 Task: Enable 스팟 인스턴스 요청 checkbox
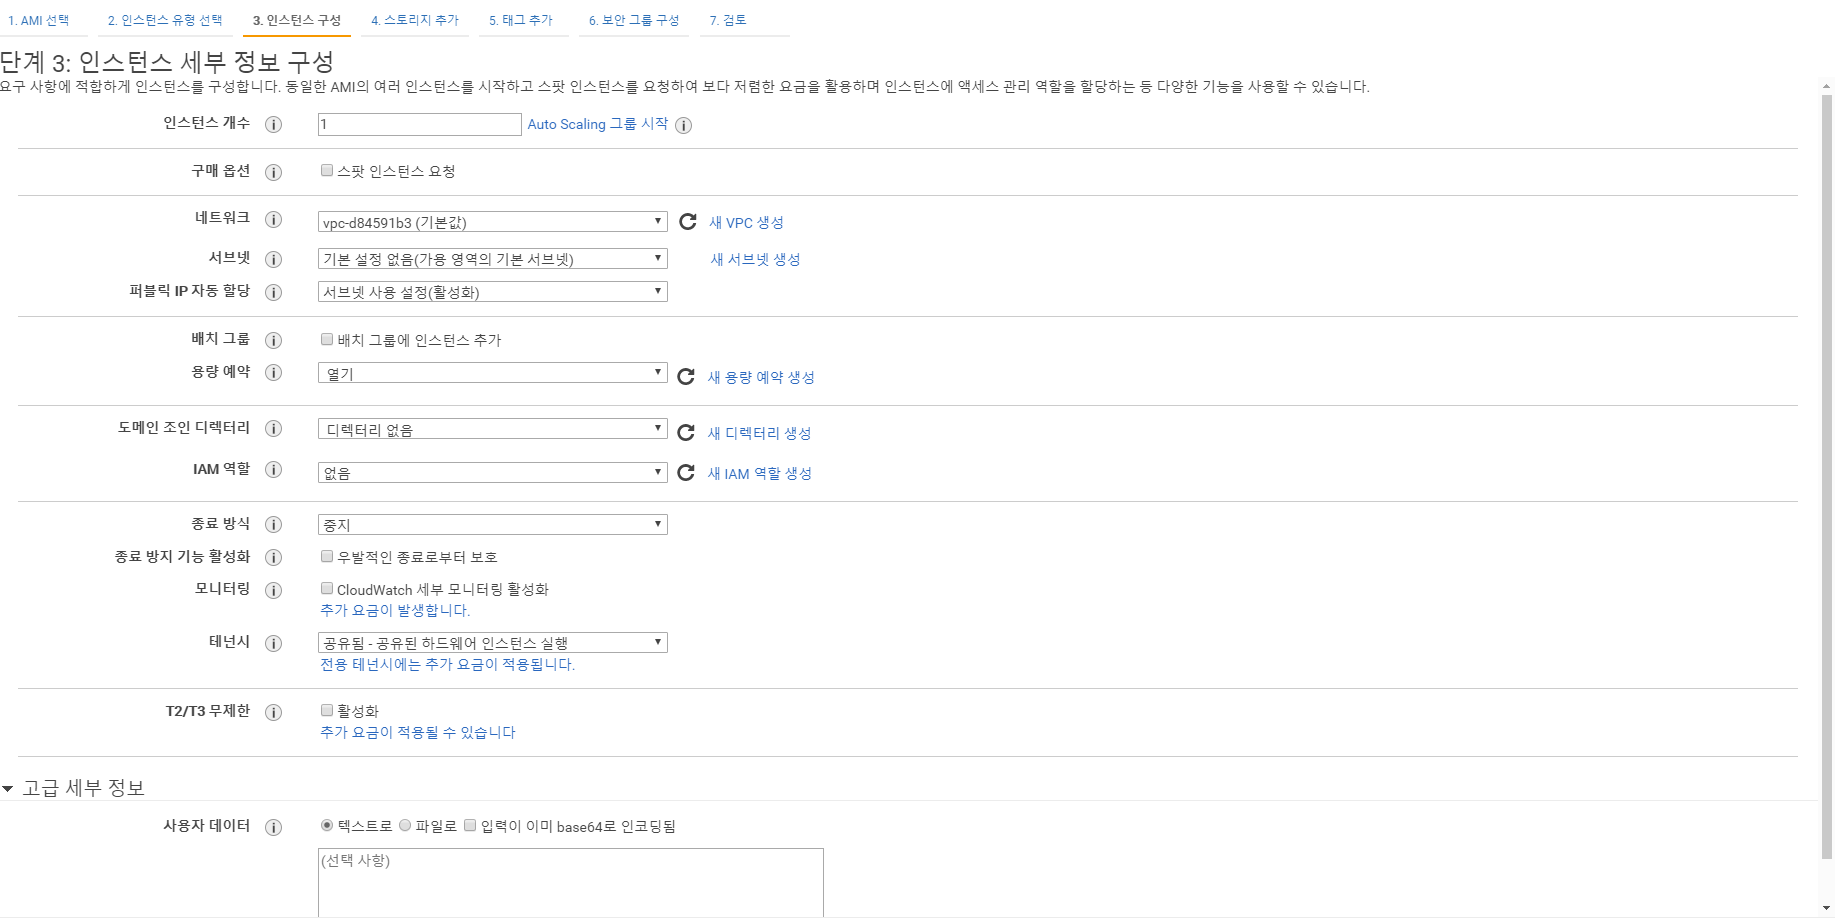click(x=327, y=171)
